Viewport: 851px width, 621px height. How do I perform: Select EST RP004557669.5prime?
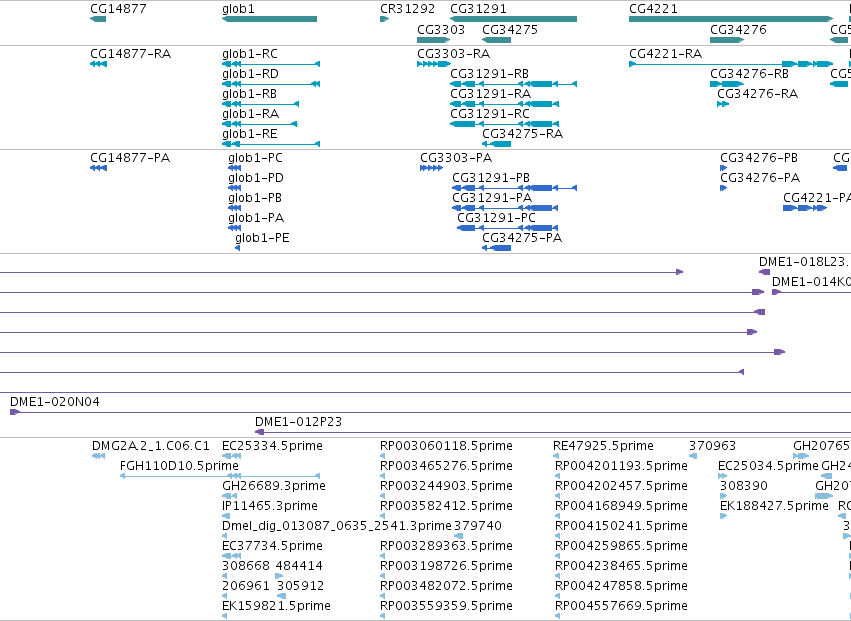click(558, 616)
